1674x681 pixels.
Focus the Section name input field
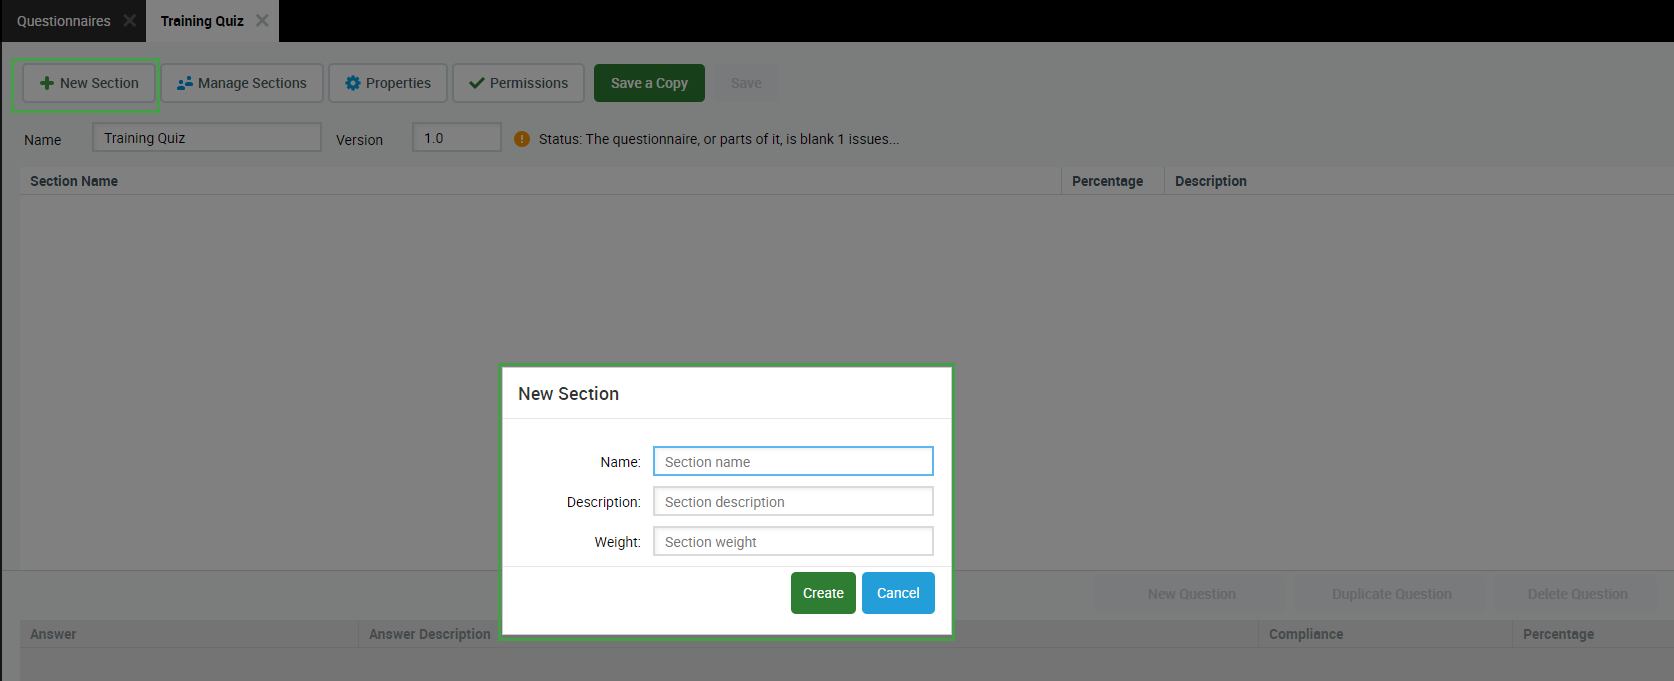792,461
